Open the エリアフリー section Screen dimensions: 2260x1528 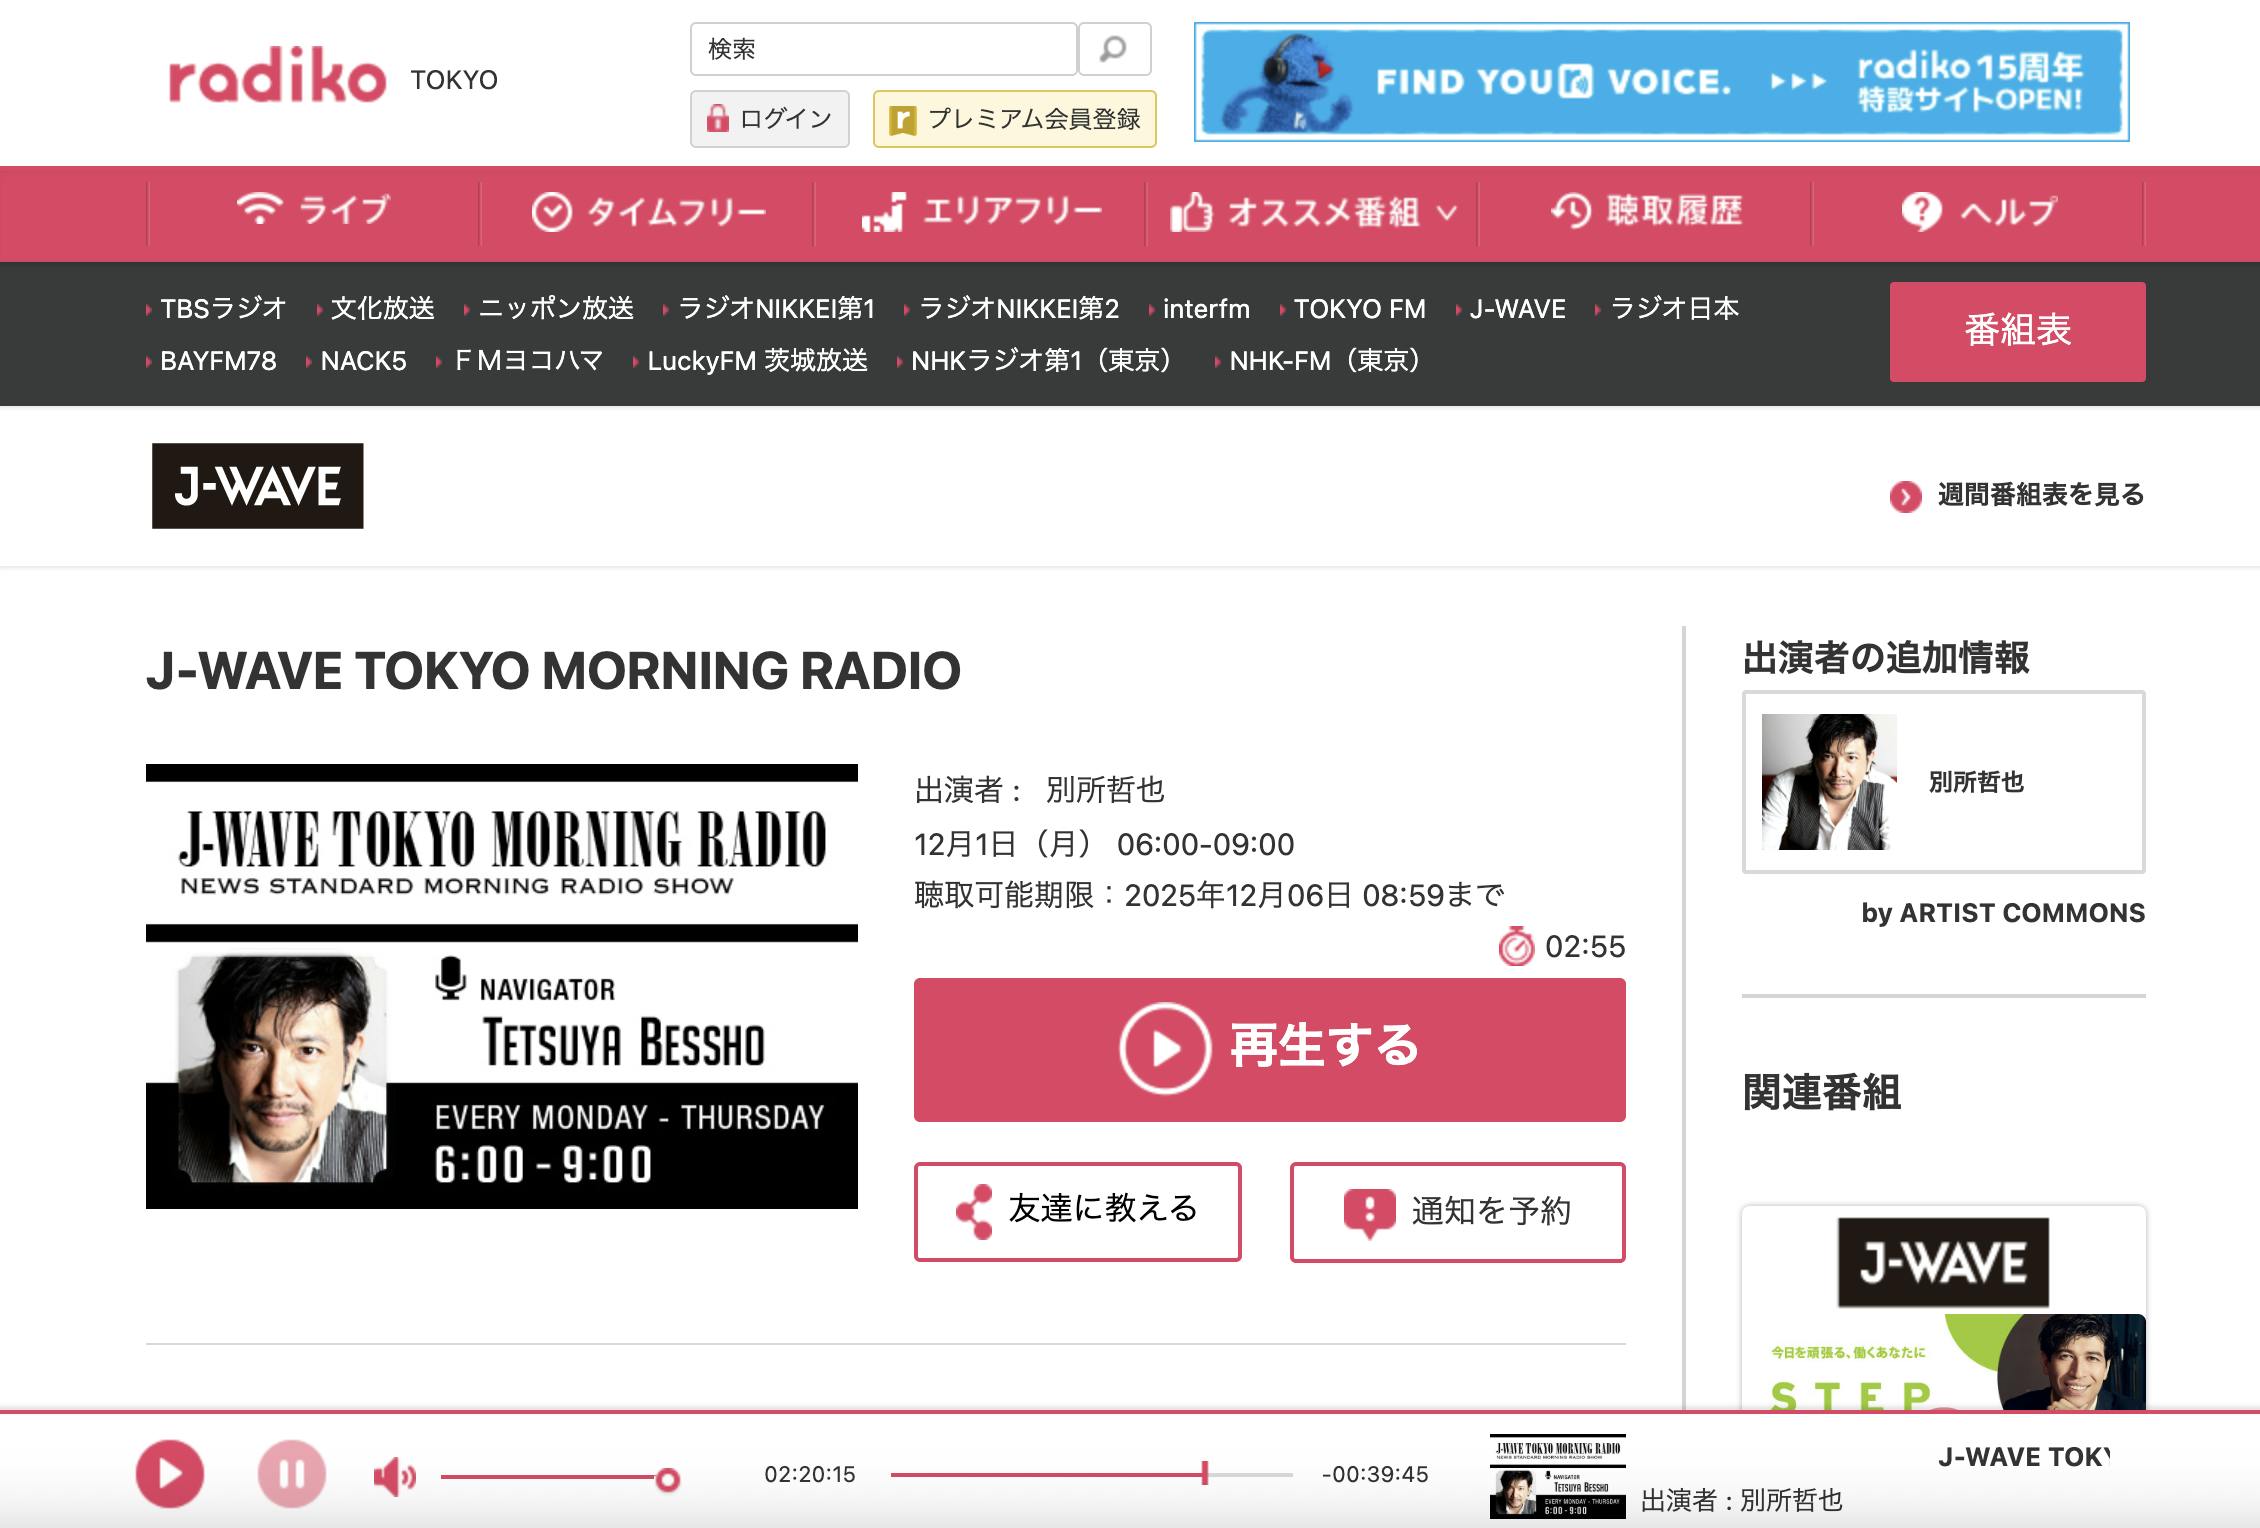coord(981,212)
